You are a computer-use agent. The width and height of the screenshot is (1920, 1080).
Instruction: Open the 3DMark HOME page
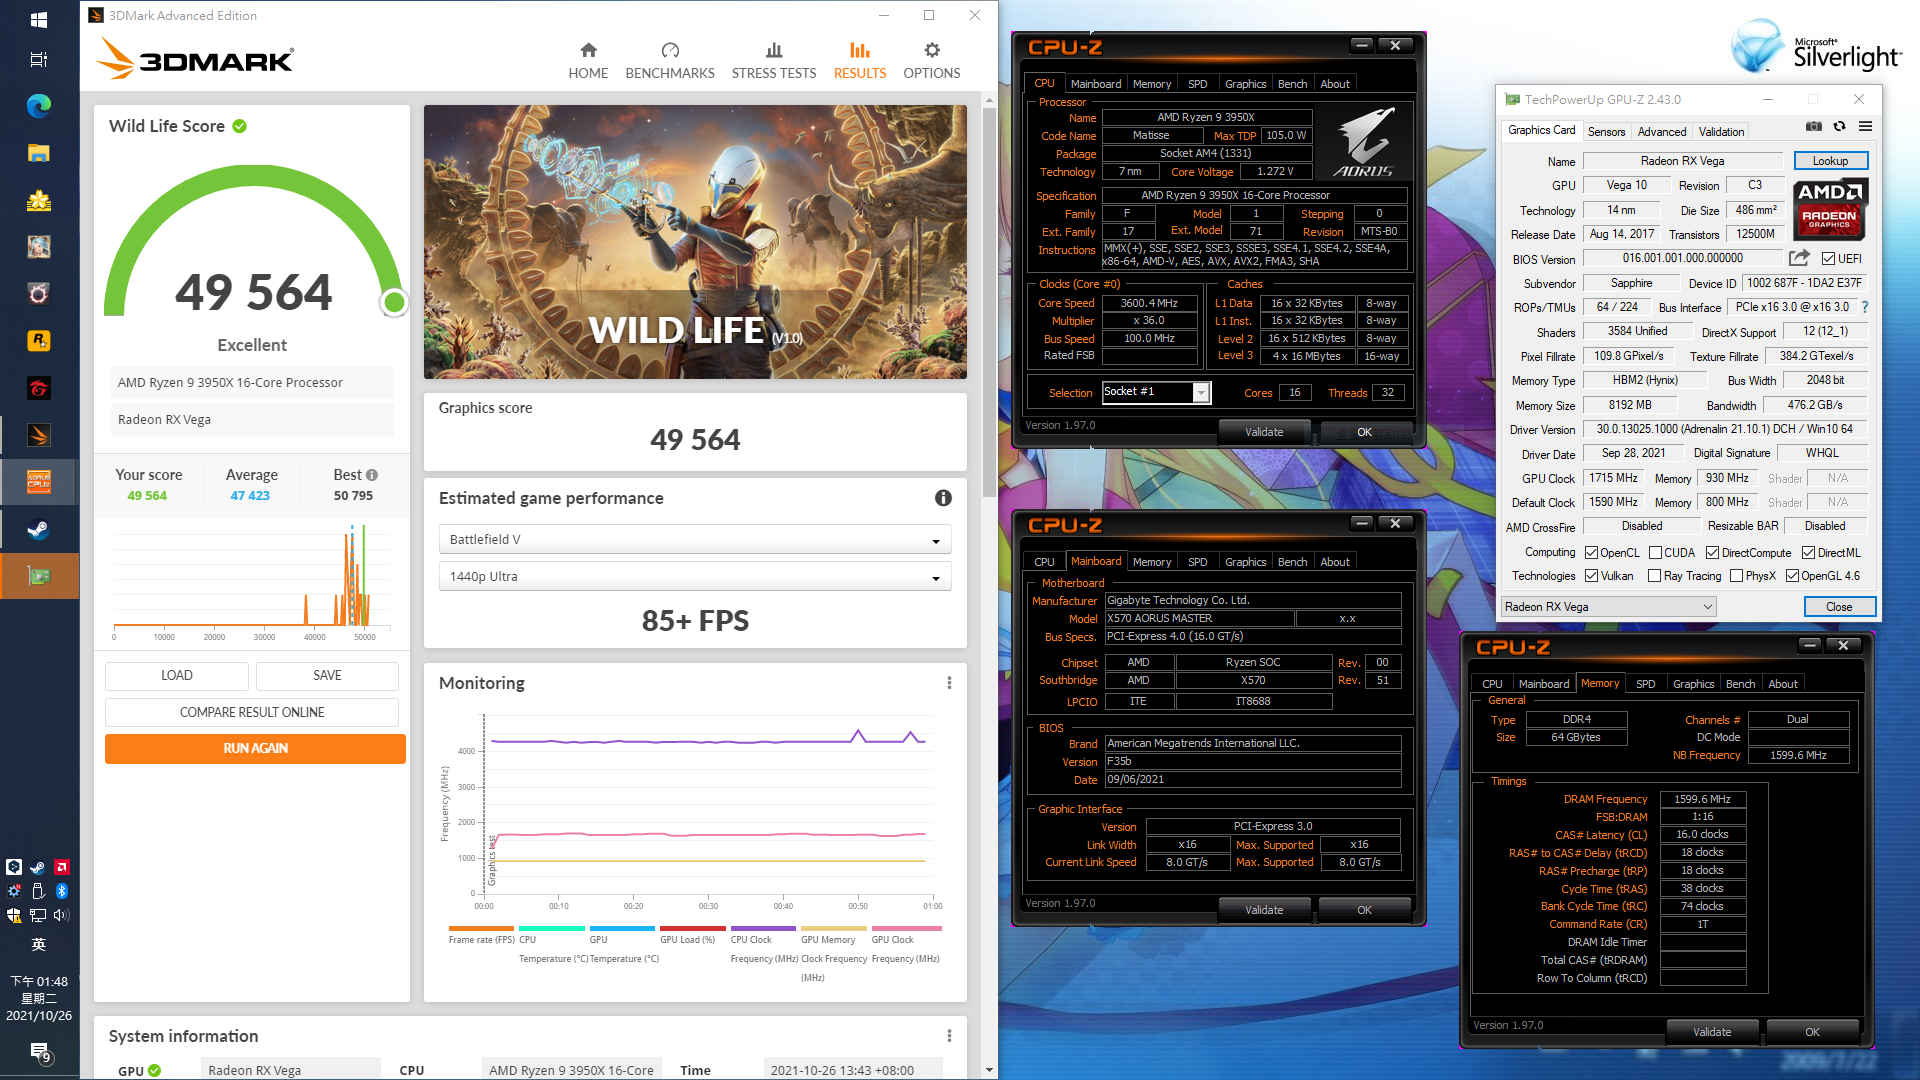[x=588, y=61]
